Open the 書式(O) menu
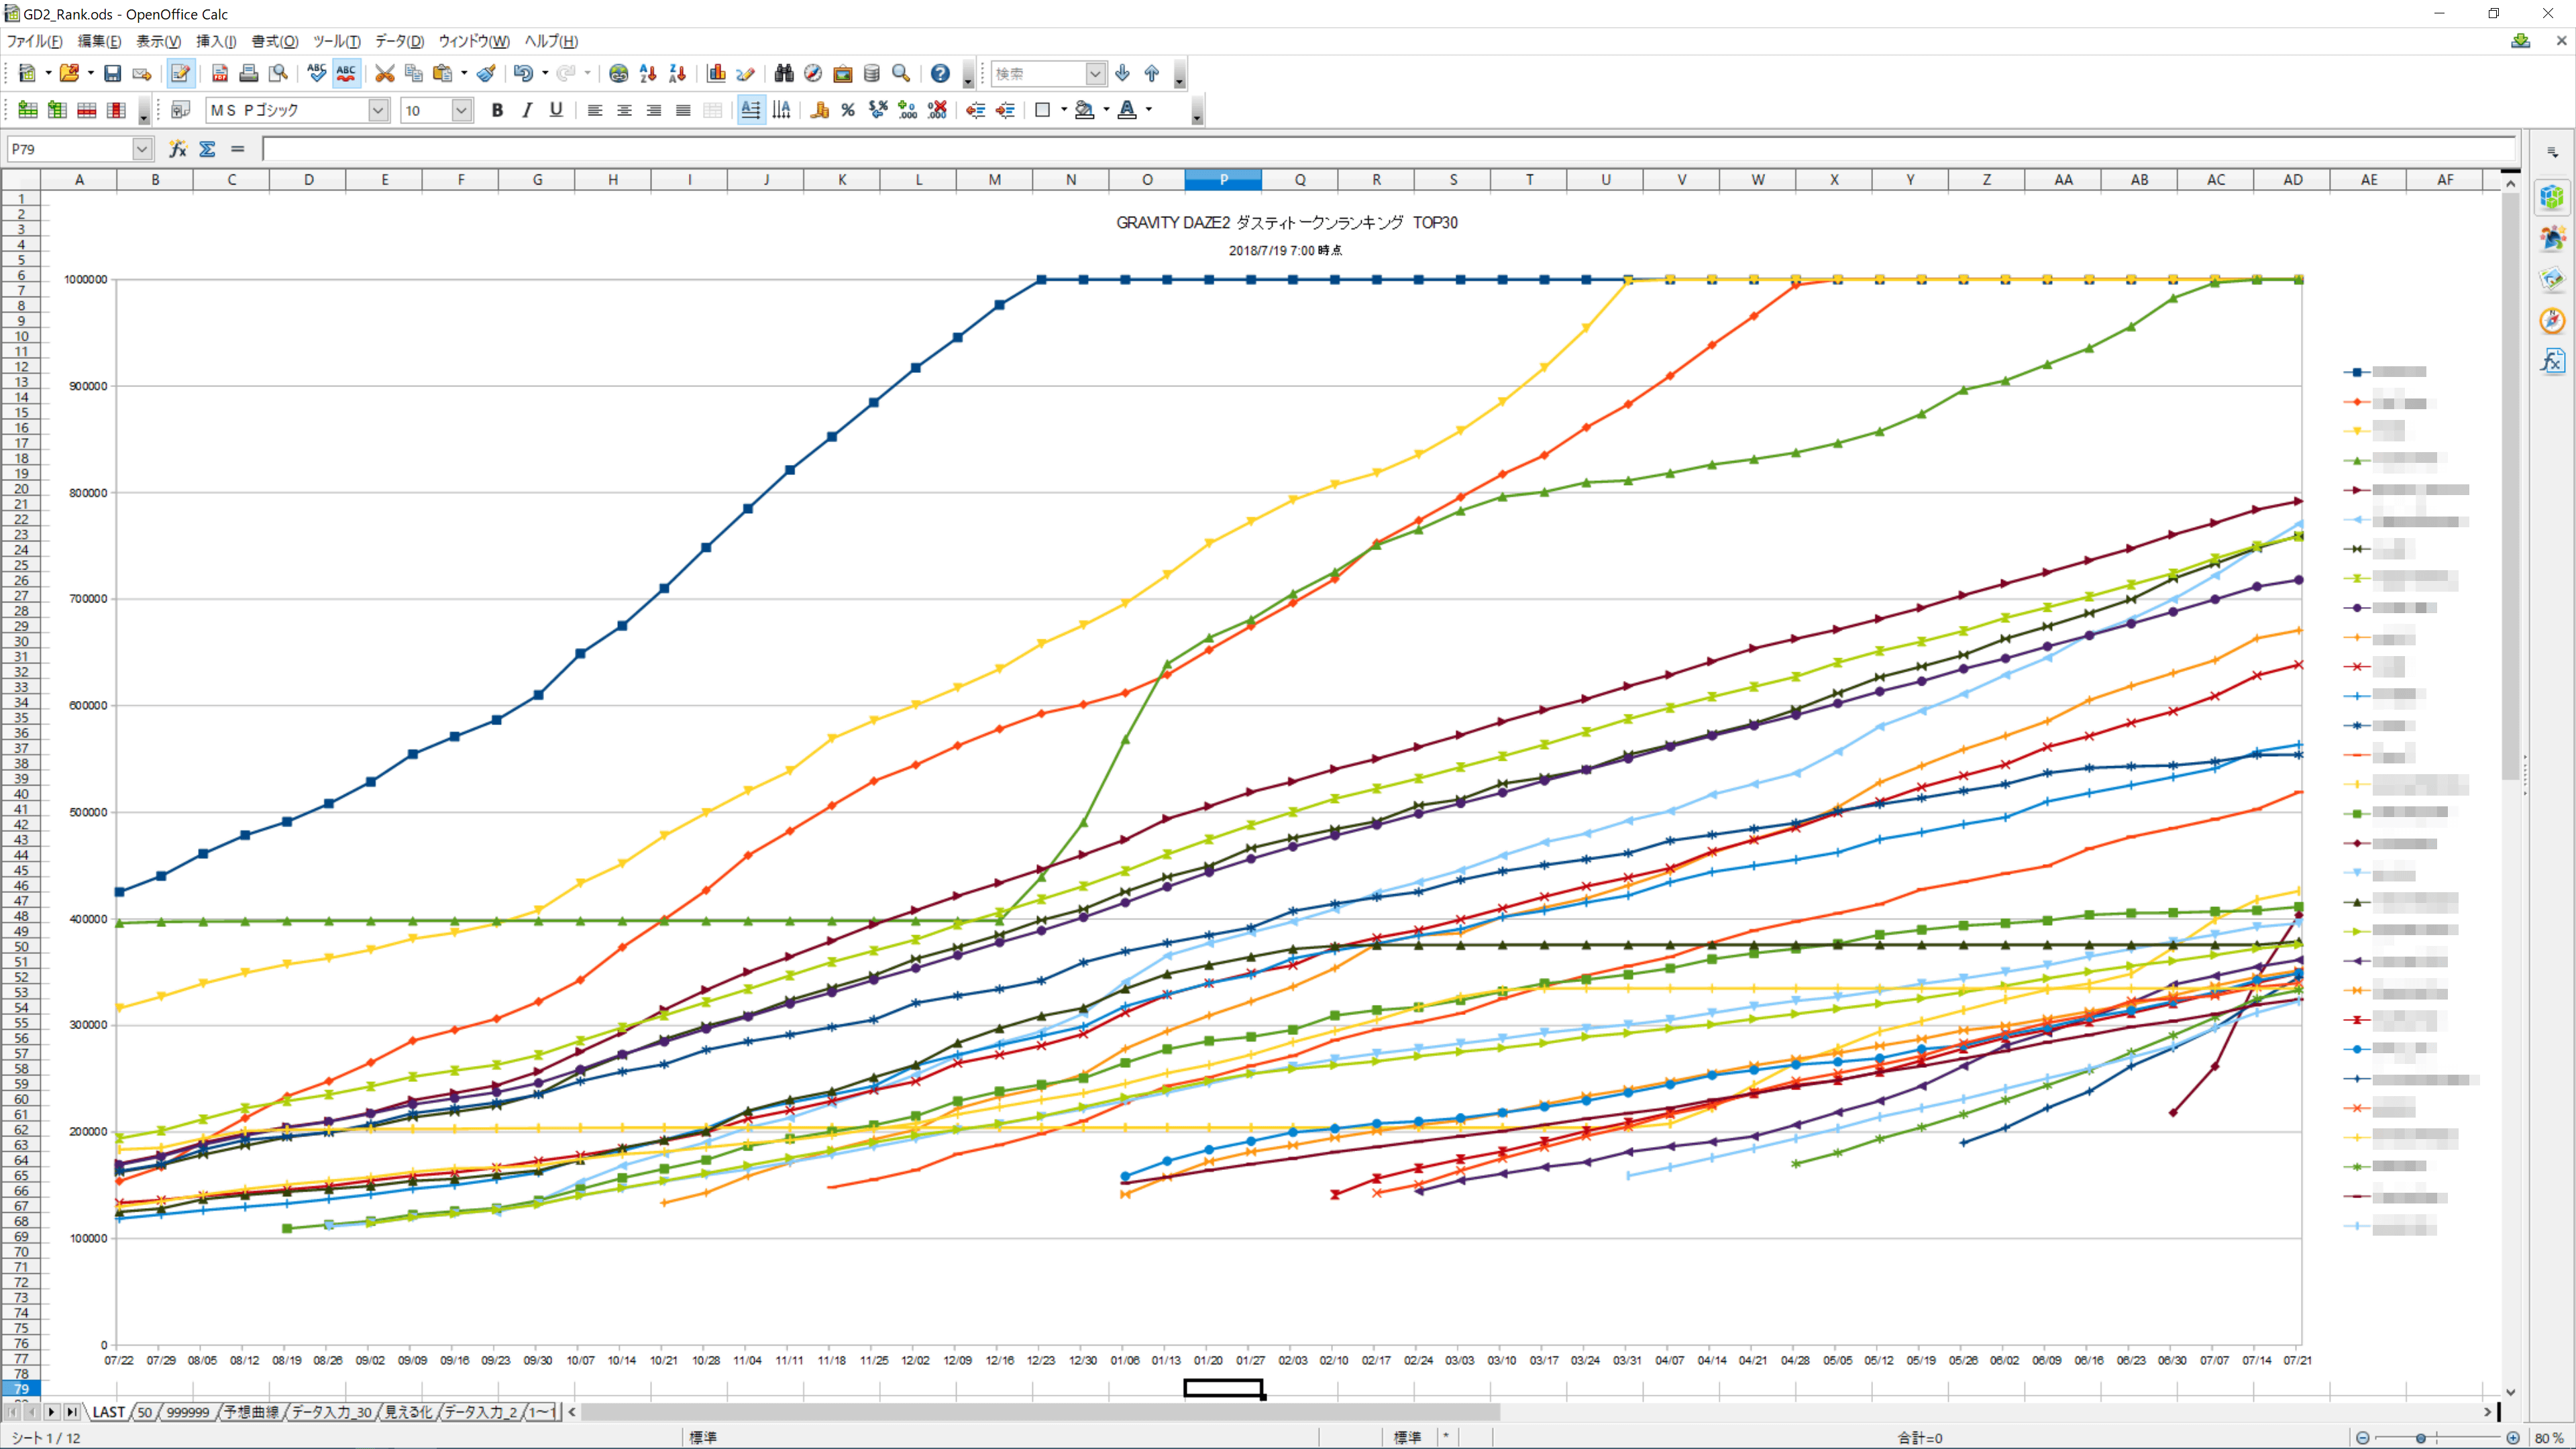 274,41
